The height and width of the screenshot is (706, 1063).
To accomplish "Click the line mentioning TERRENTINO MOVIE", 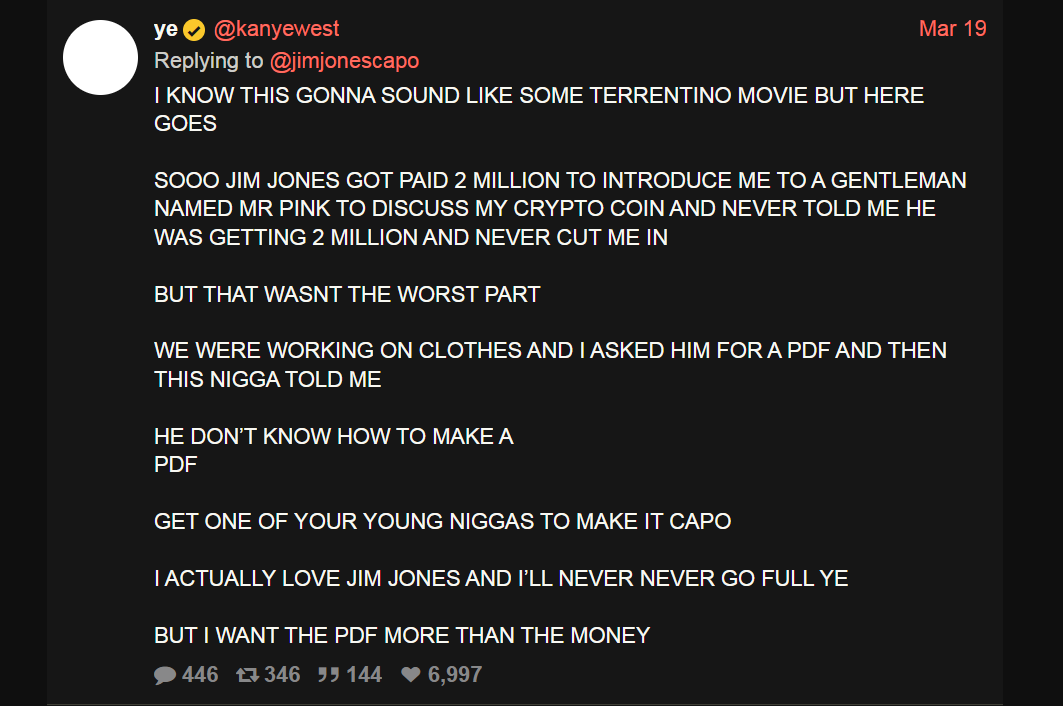I will click(x=538, y=96).
